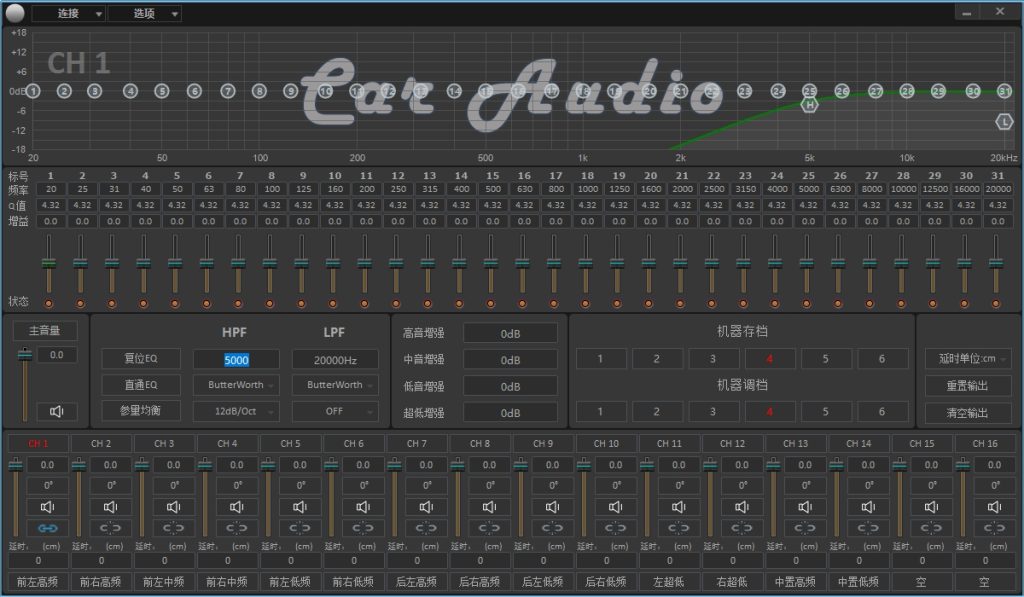The width and height of the screenshot is (1024, 597).
Task: Select preset 2 under 机器存档
Action: click(656, 359)
